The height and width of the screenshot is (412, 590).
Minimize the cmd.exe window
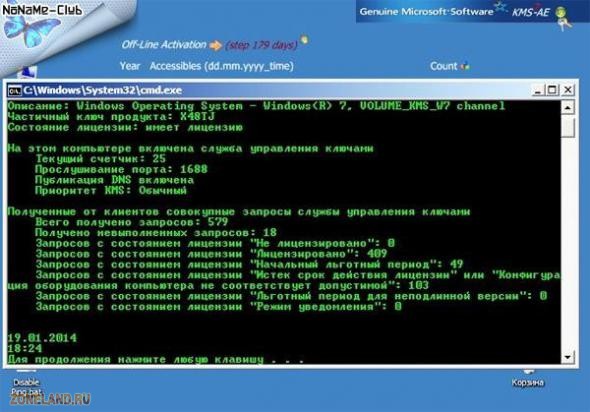click(x=538, y=90)
